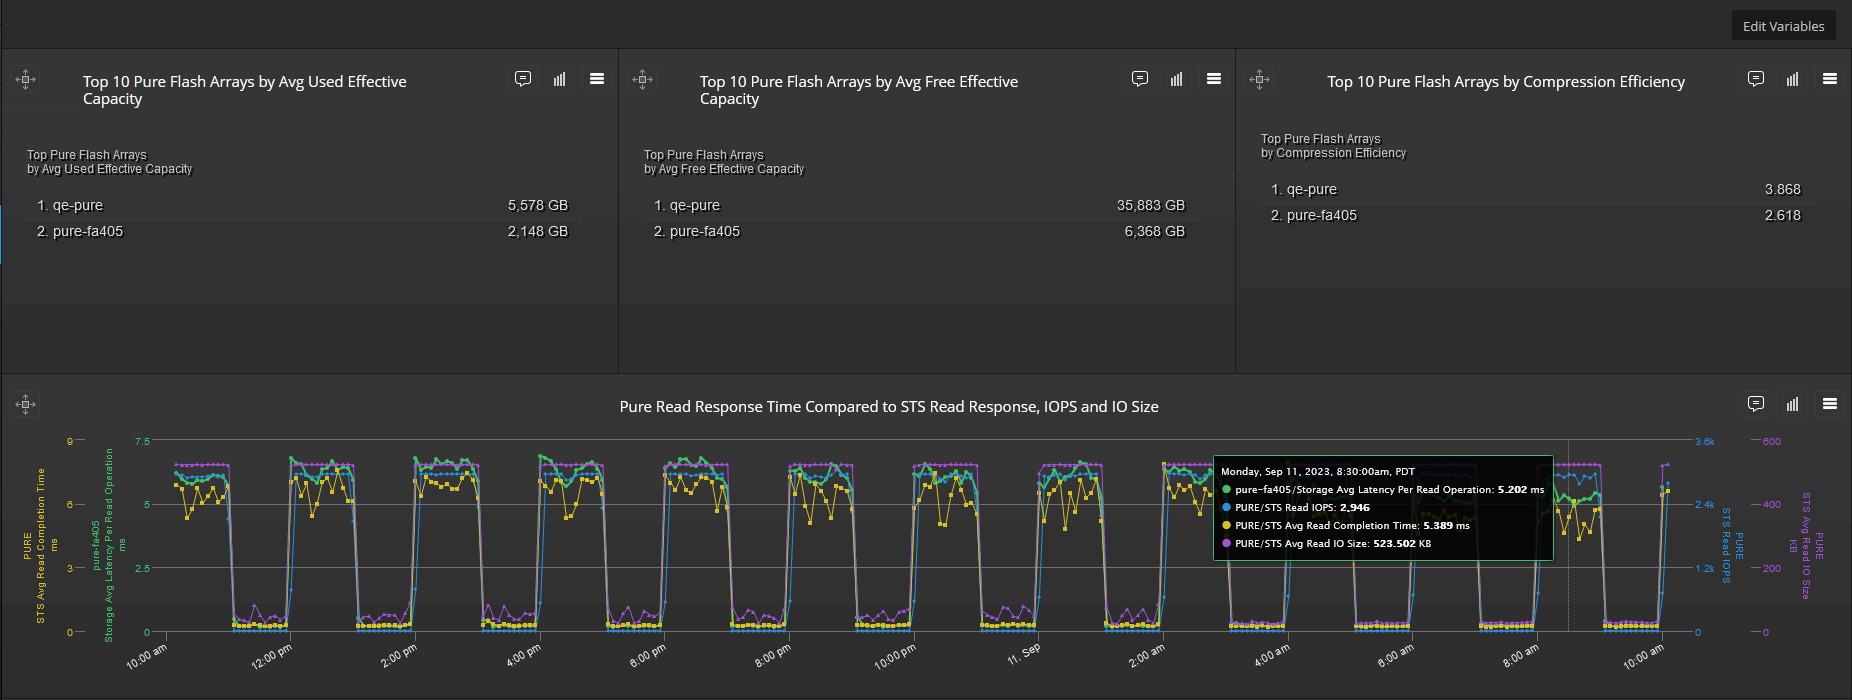Open chart options on Pure Read Response widget

(x=1792, y=404)
